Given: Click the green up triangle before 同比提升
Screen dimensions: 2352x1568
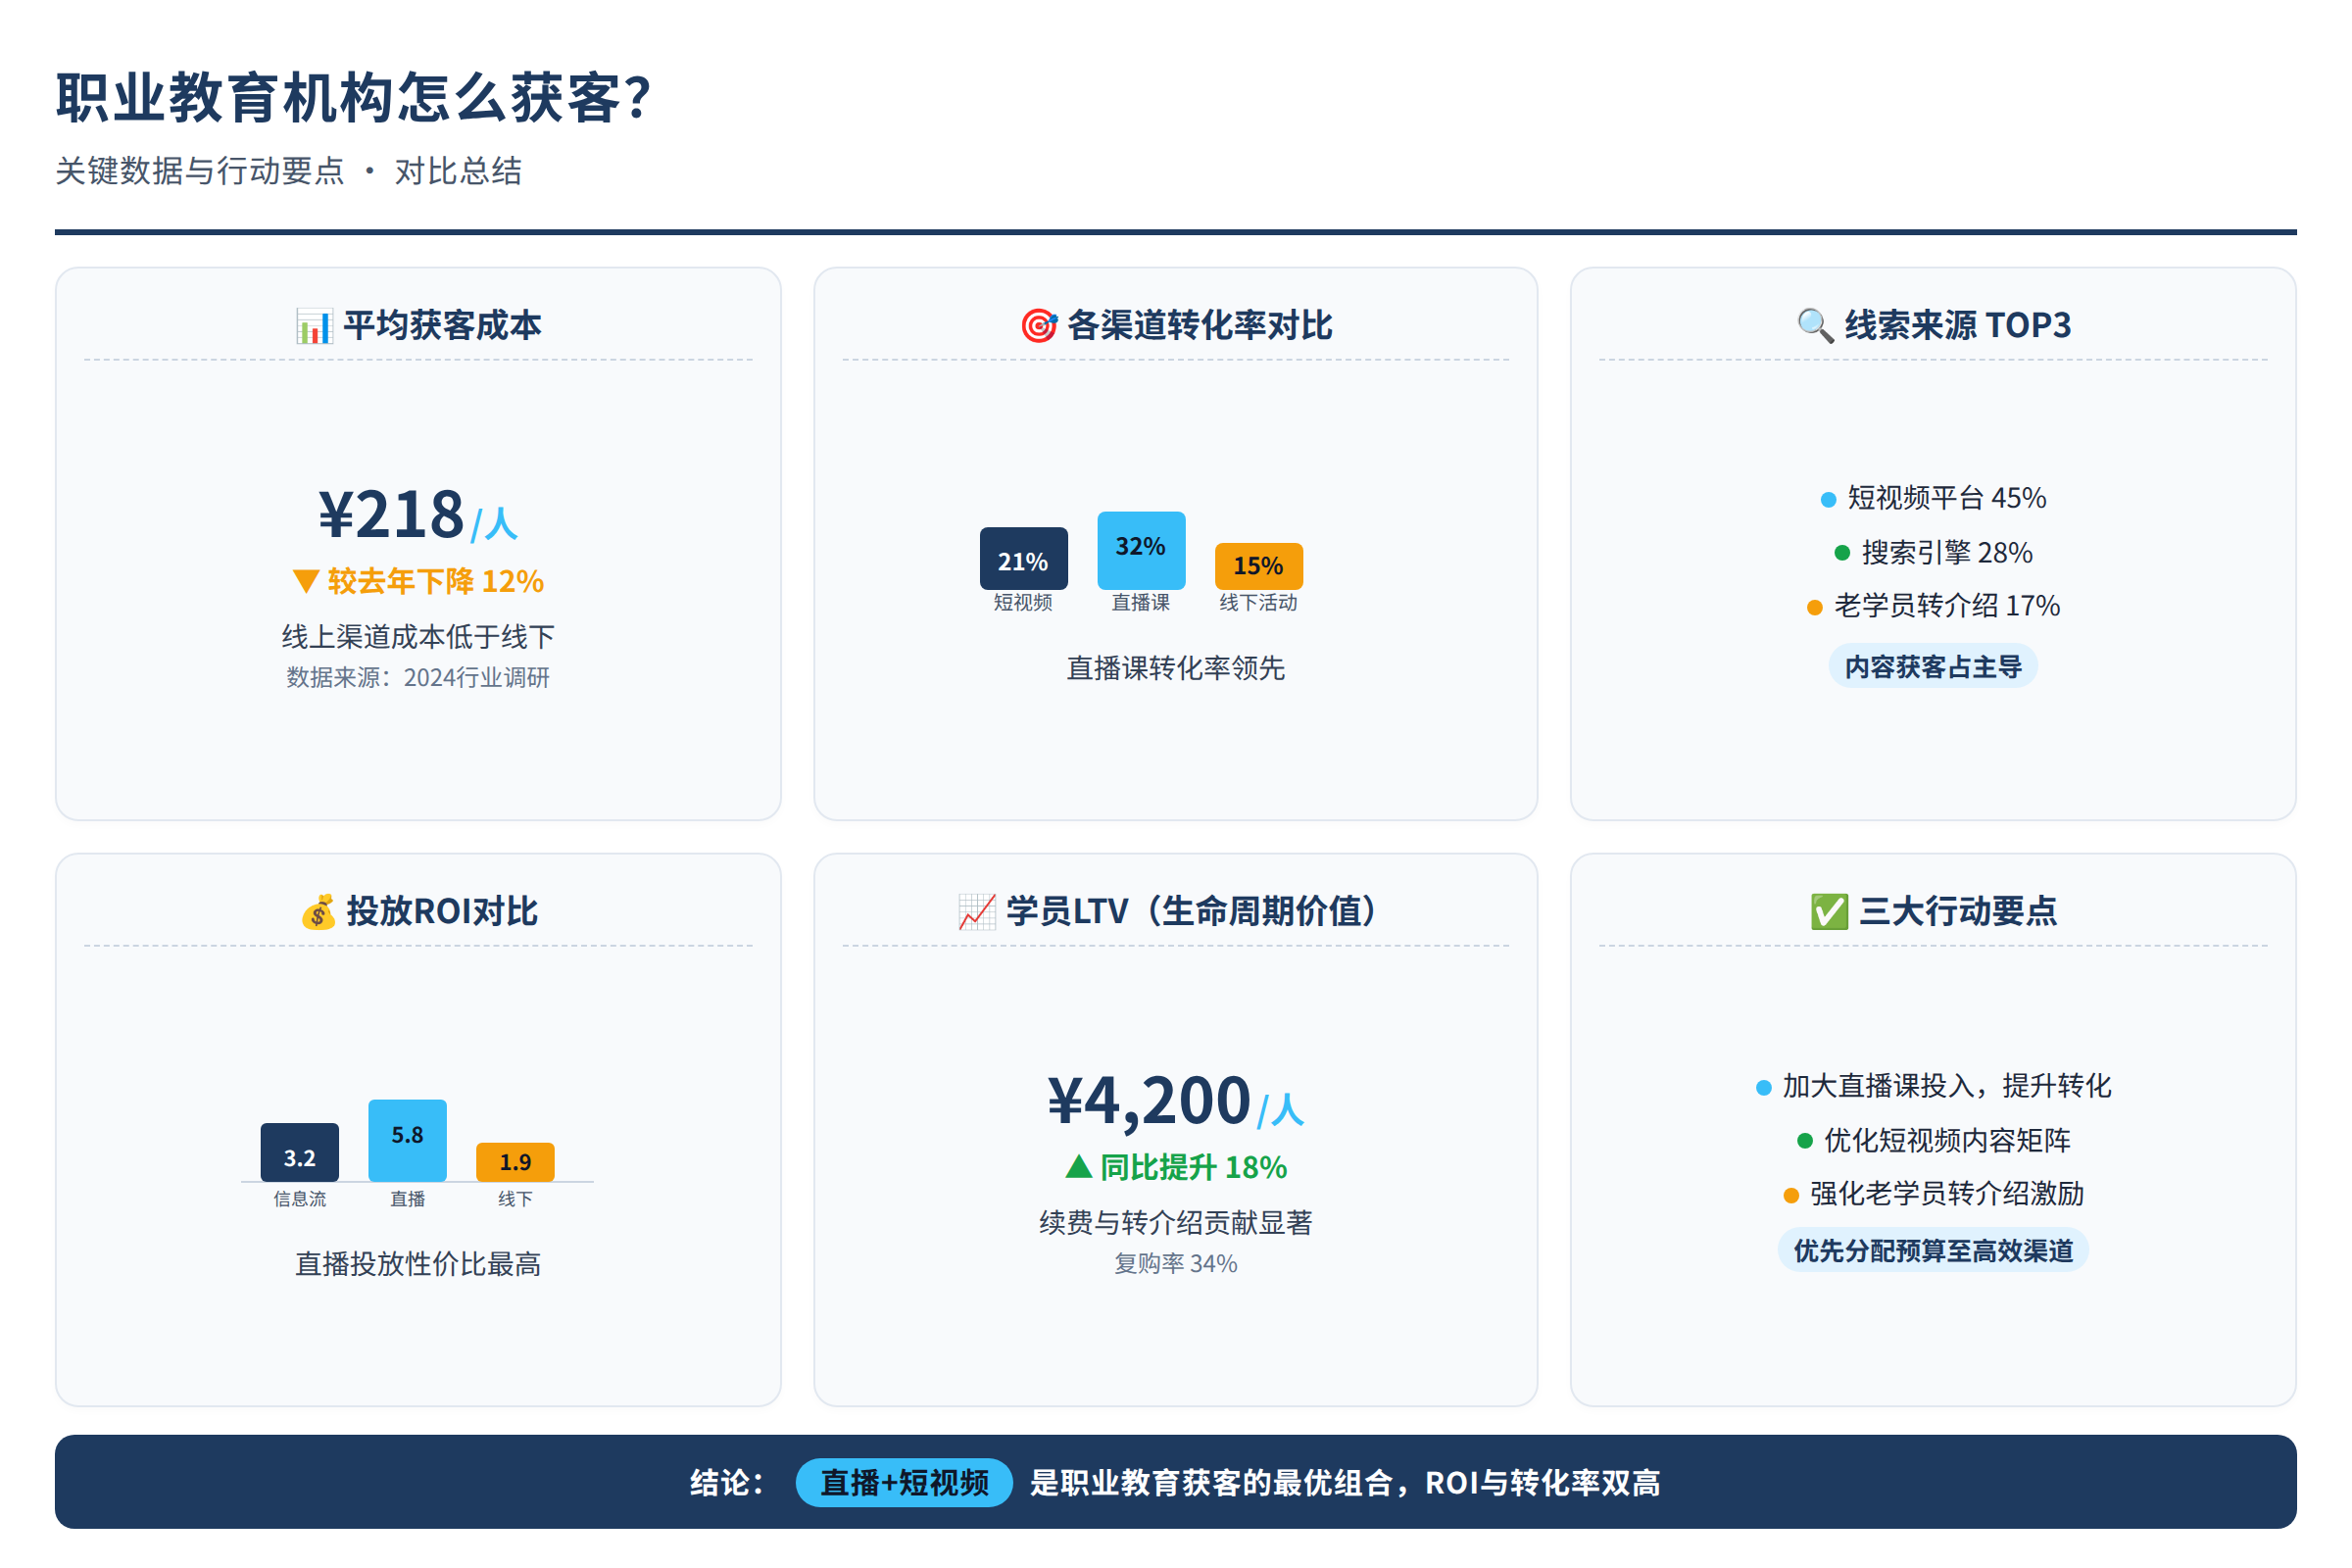Looking at the screenshot, I should point(1079,1166).
